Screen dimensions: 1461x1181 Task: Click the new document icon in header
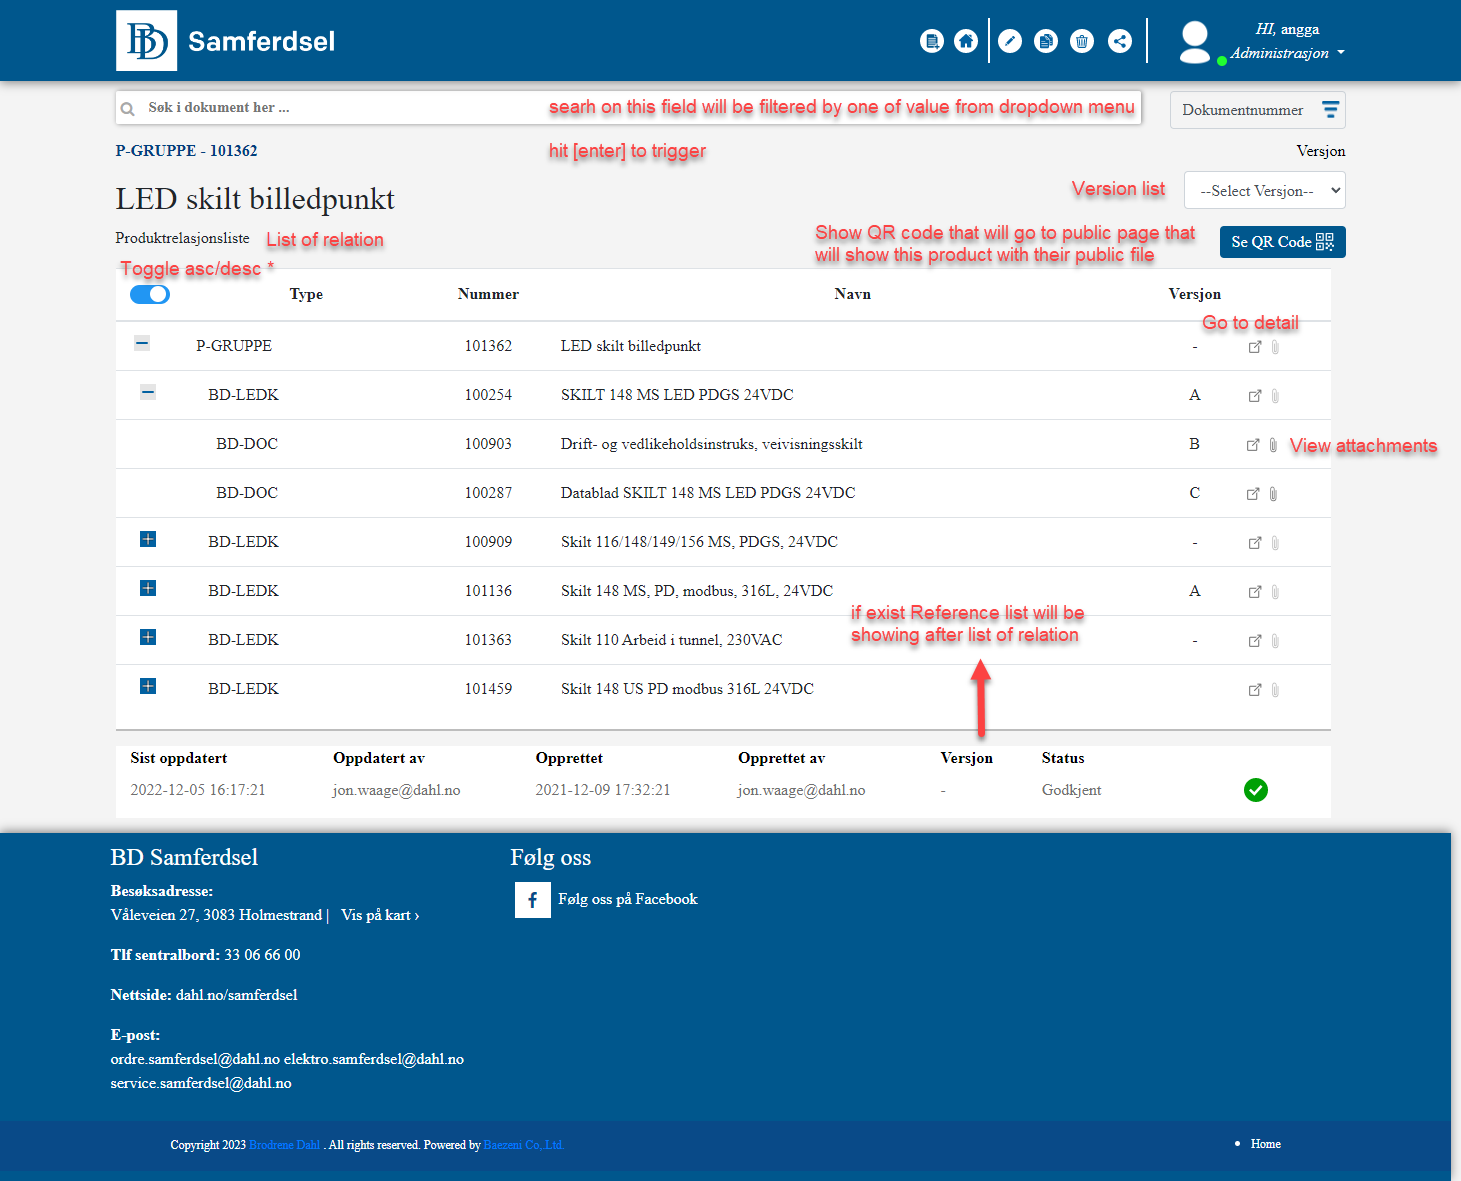tap(931, 41)
